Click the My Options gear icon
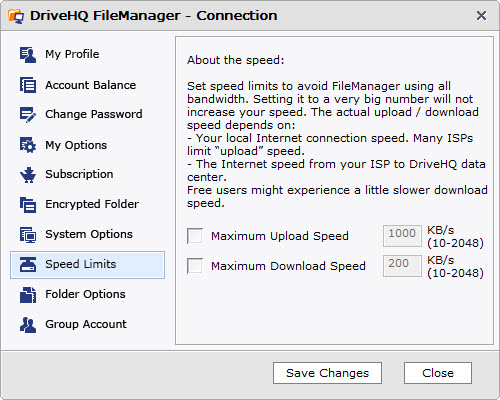The width and height of the screenshot is (500, 400). pos(28,145)
